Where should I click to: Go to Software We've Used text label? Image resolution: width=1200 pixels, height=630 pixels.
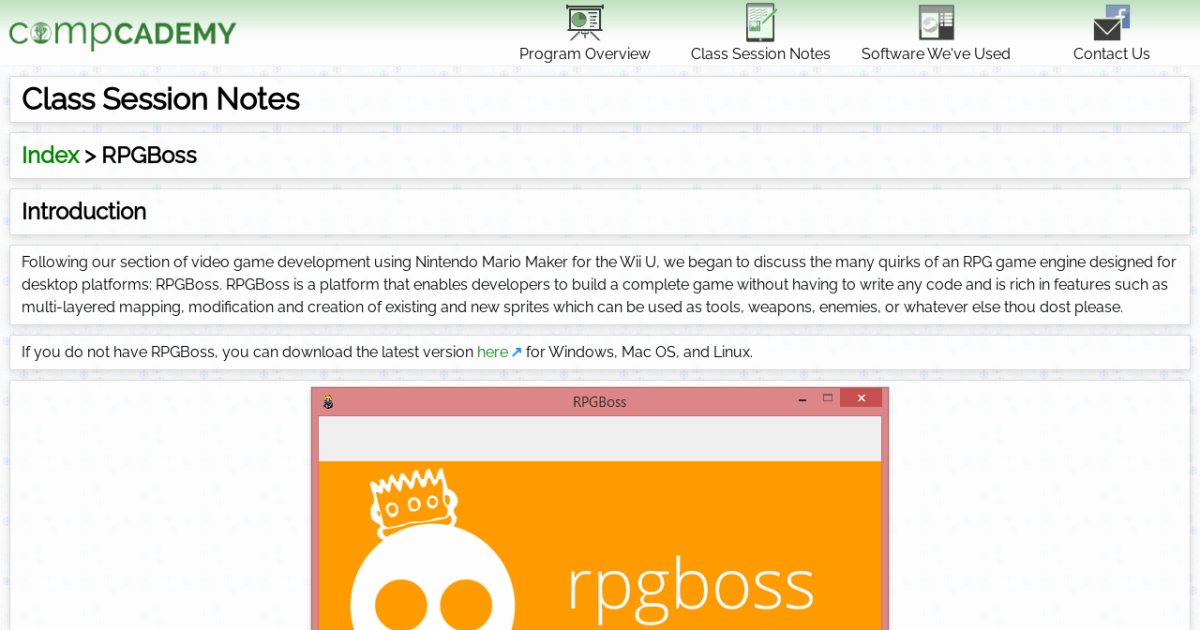(936, 54)
